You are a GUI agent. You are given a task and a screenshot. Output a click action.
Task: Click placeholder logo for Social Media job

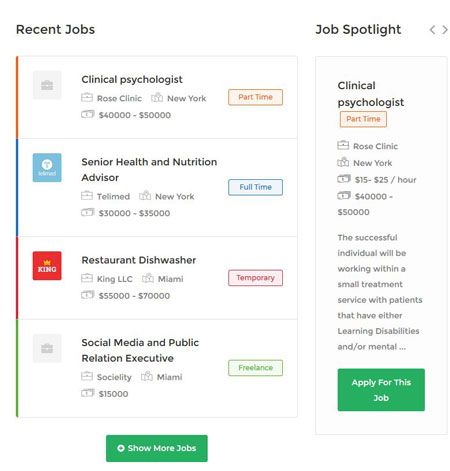(x=47, y=348)
